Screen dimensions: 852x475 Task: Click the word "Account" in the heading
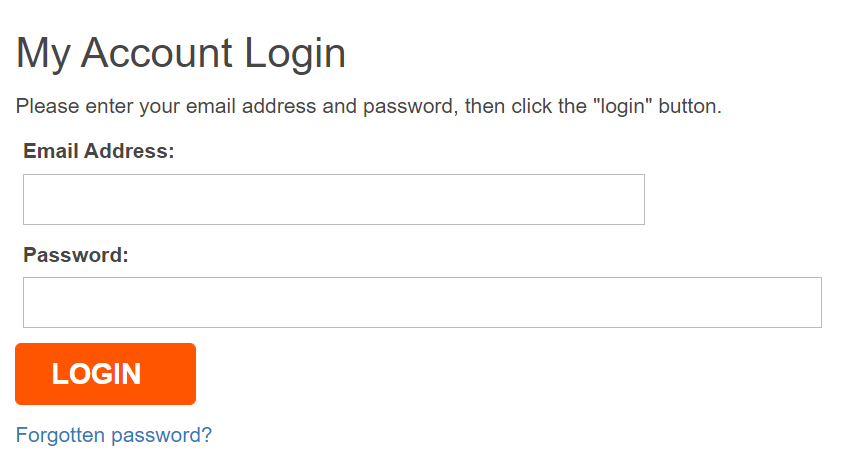[x=156, y=53]
